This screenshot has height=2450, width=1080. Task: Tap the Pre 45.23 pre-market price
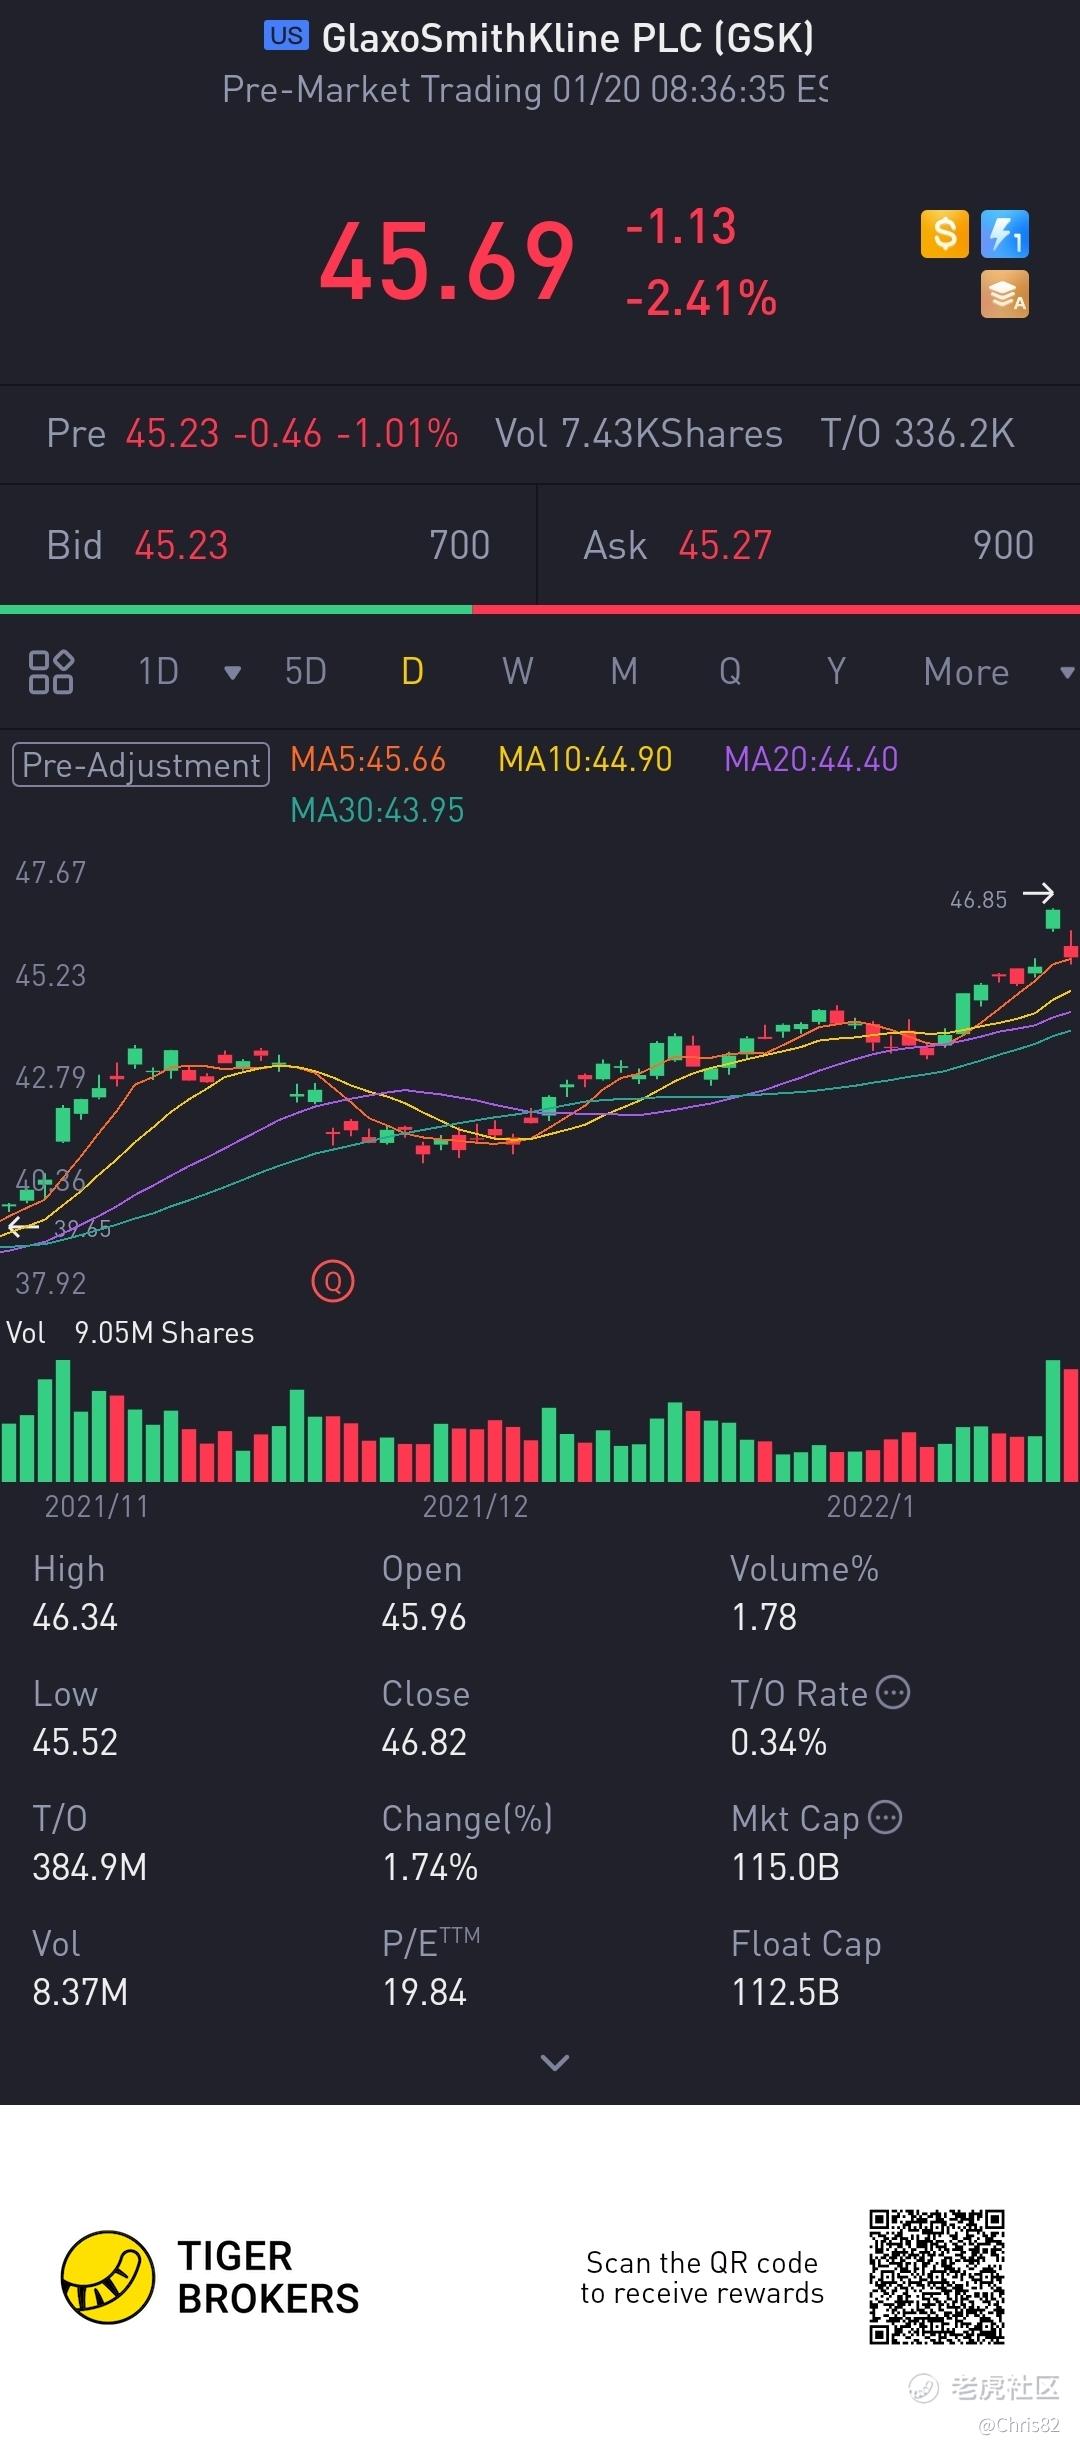172,434
